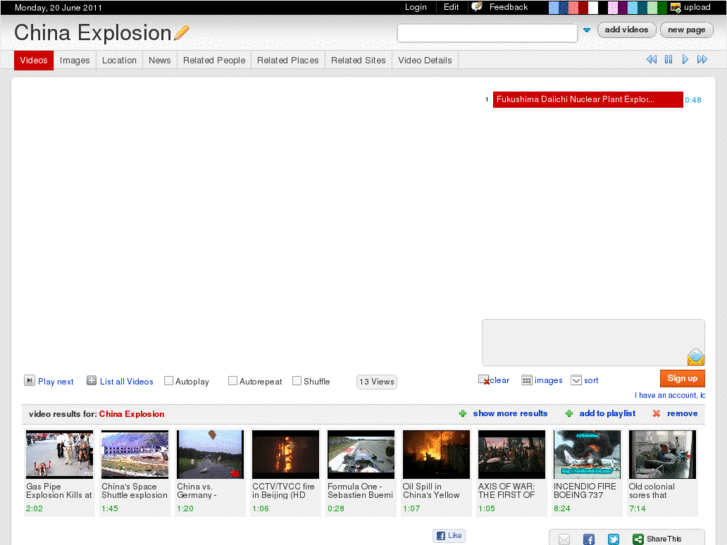Share on Facebook icon in share bar
This screenshot has height=545, width=727.
pyautogui.click(x=588, y=539)
